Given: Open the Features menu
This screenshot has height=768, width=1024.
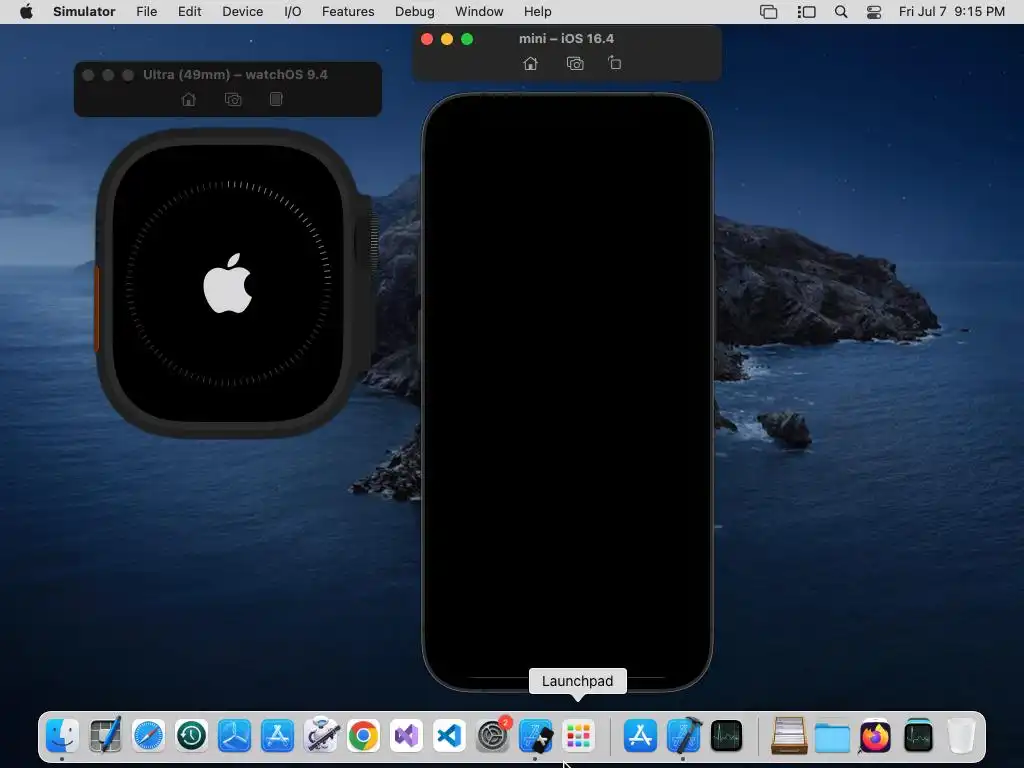Looking at the screenshot, I should click(x=348, y=12).
